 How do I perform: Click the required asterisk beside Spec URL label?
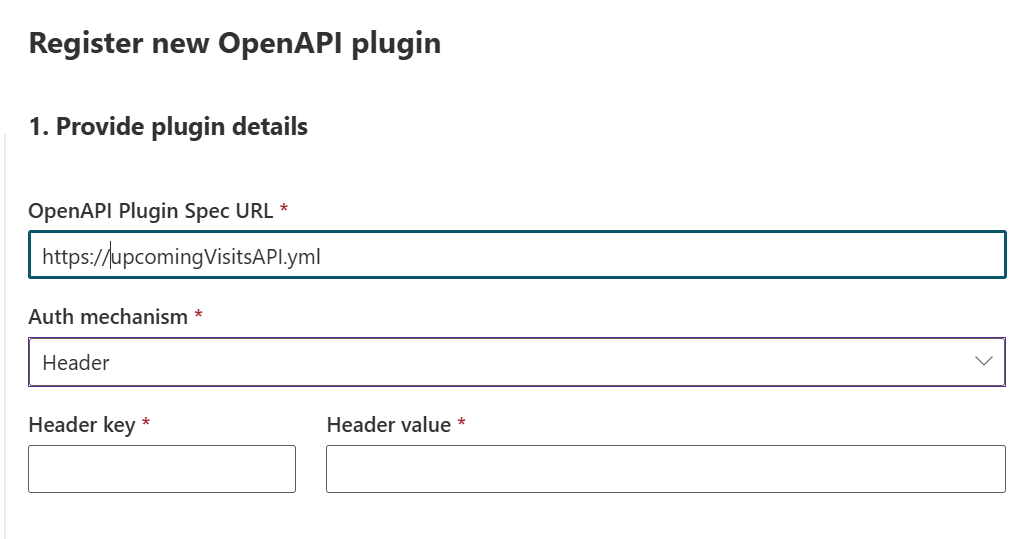284,209
